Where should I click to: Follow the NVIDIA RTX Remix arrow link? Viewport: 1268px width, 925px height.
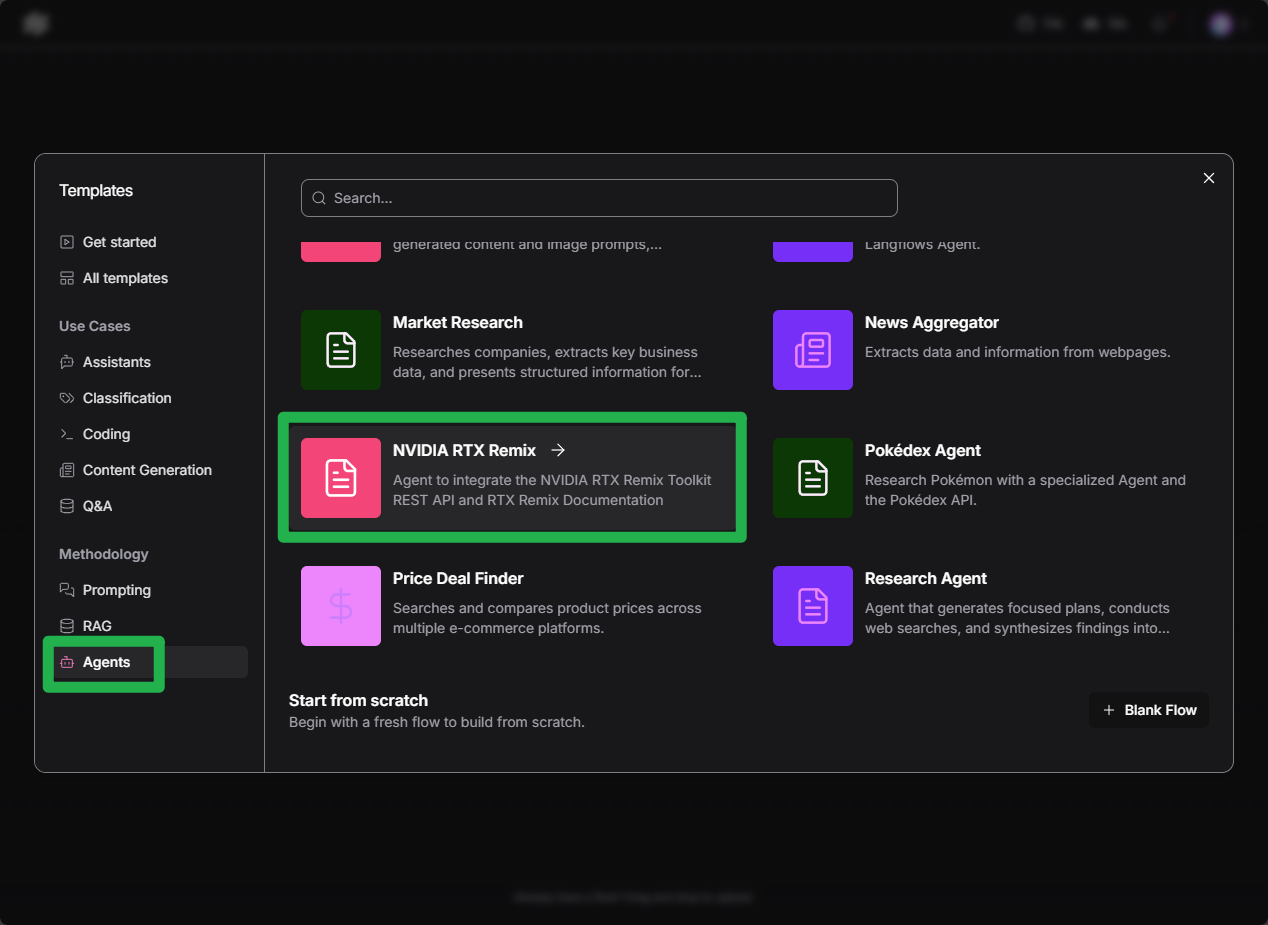[557, 450]
